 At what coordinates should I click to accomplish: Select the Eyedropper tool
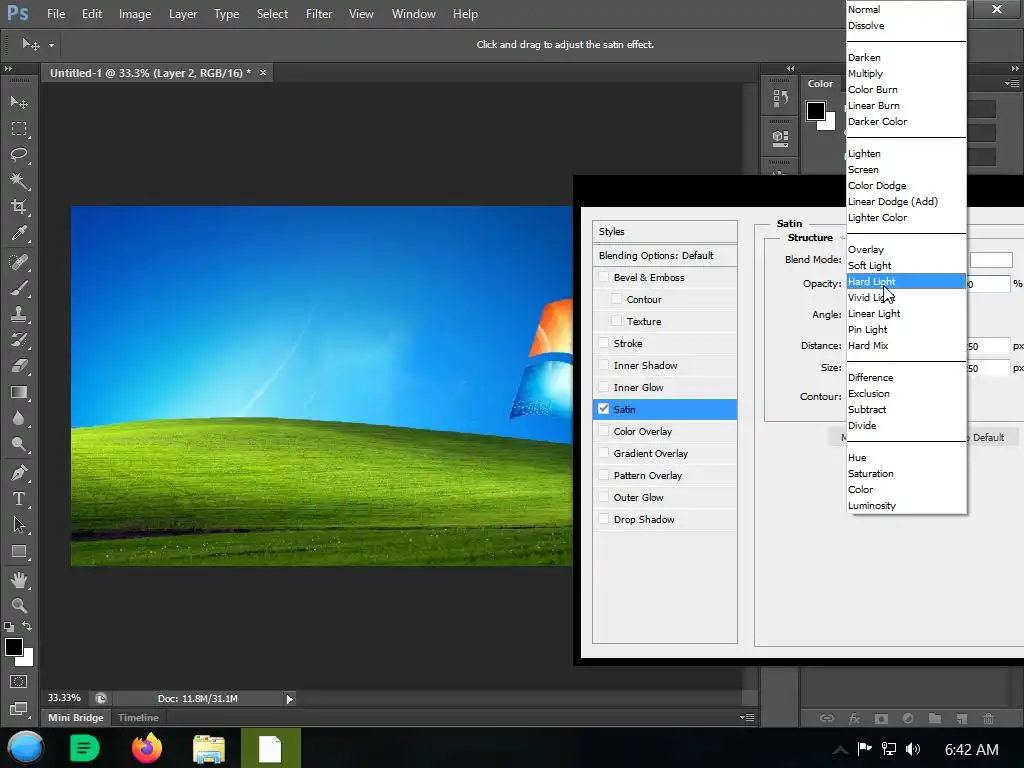tap(19, 233)
